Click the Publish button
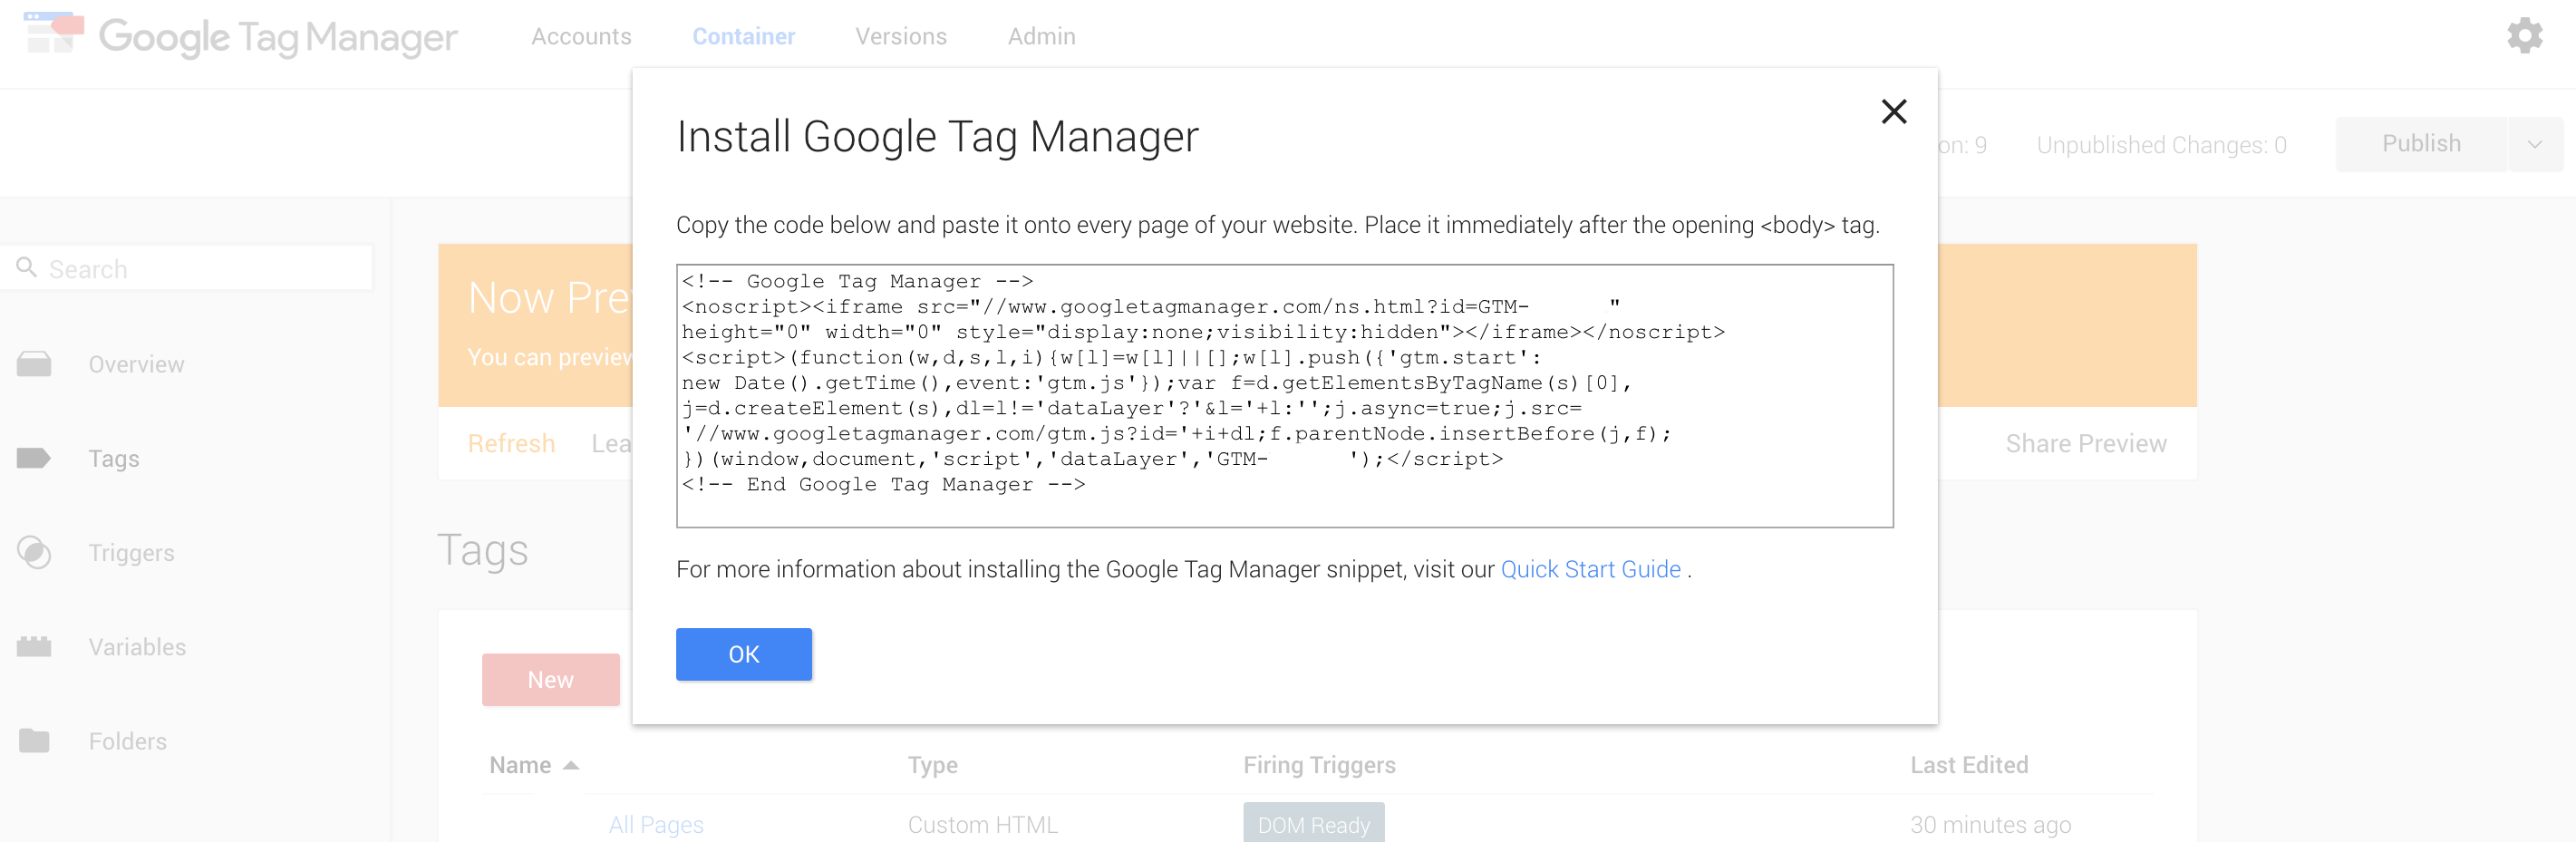The width and height of the screenshot is (2576, 842). pyautogui.click(x=2421, y=144)
